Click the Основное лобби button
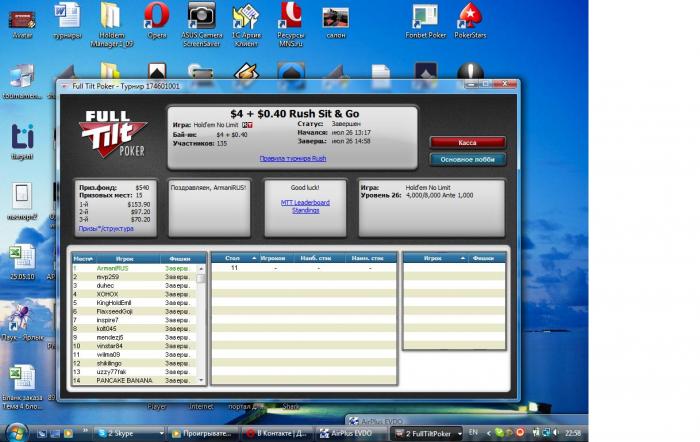 [x=467, y=159]
